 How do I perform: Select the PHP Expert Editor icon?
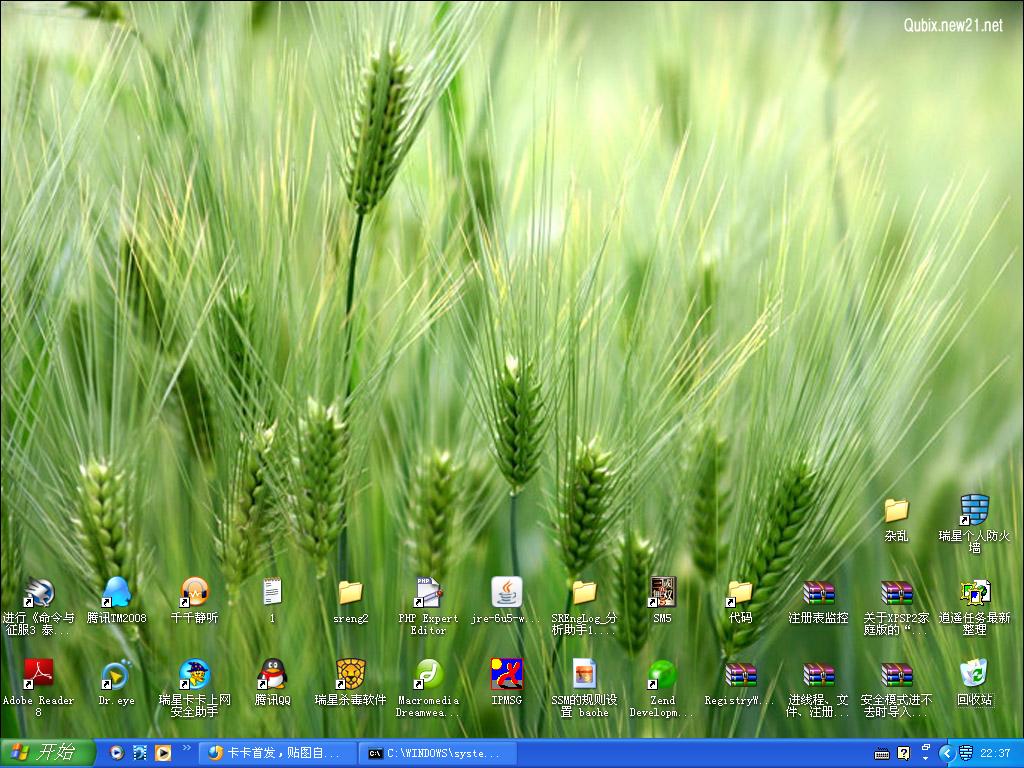pos(428,592)
